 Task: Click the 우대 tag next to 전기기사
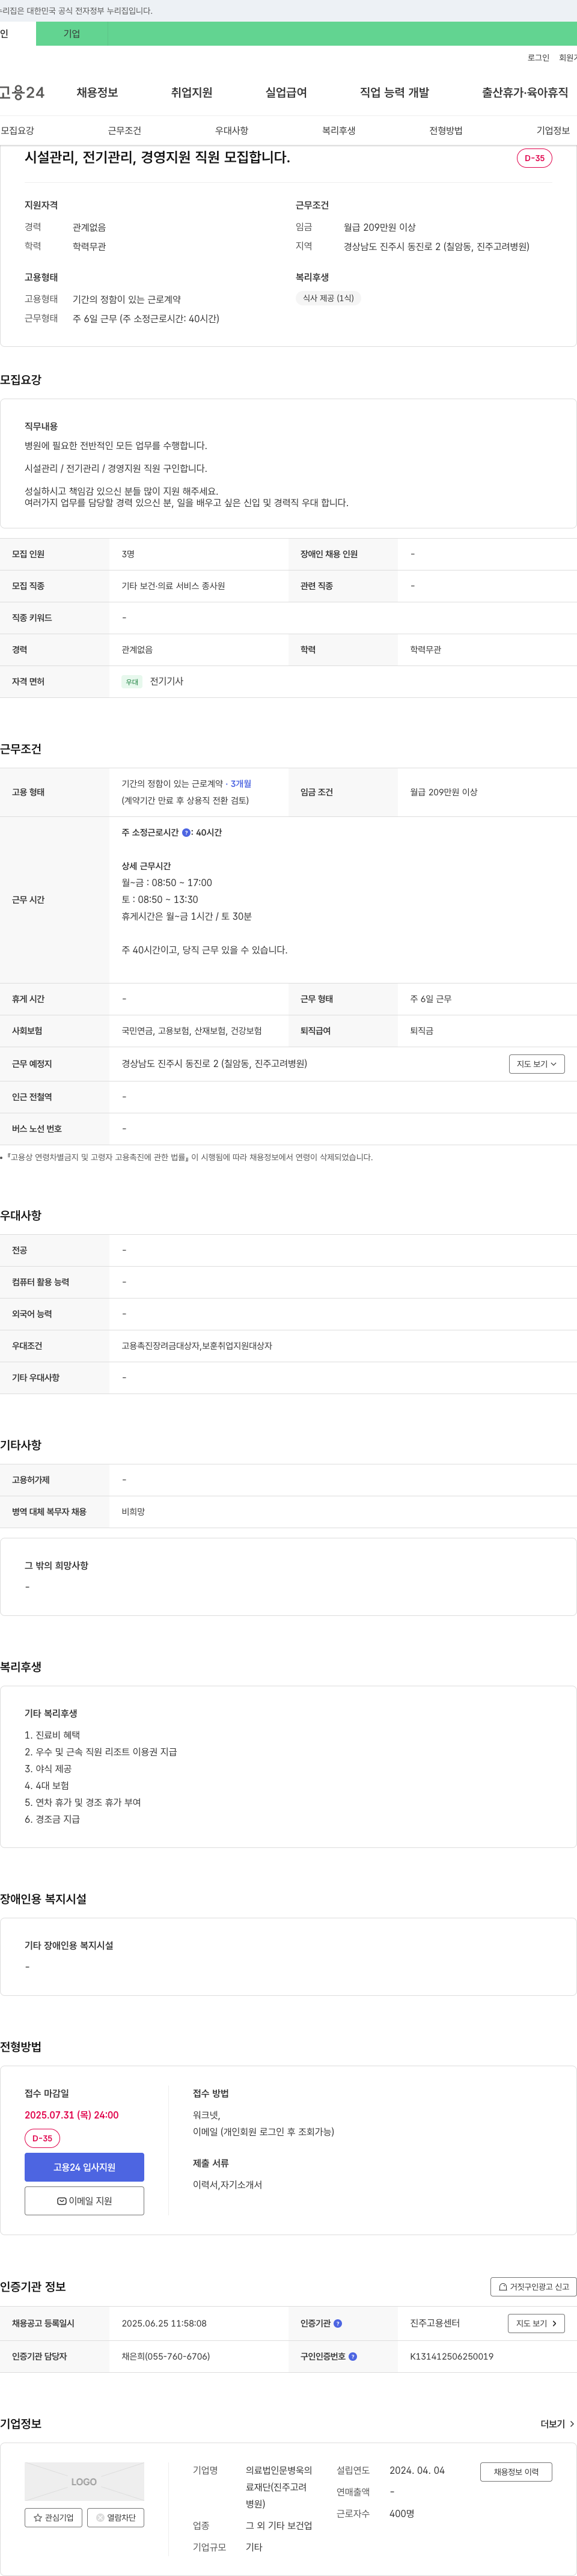coord(132,682)
